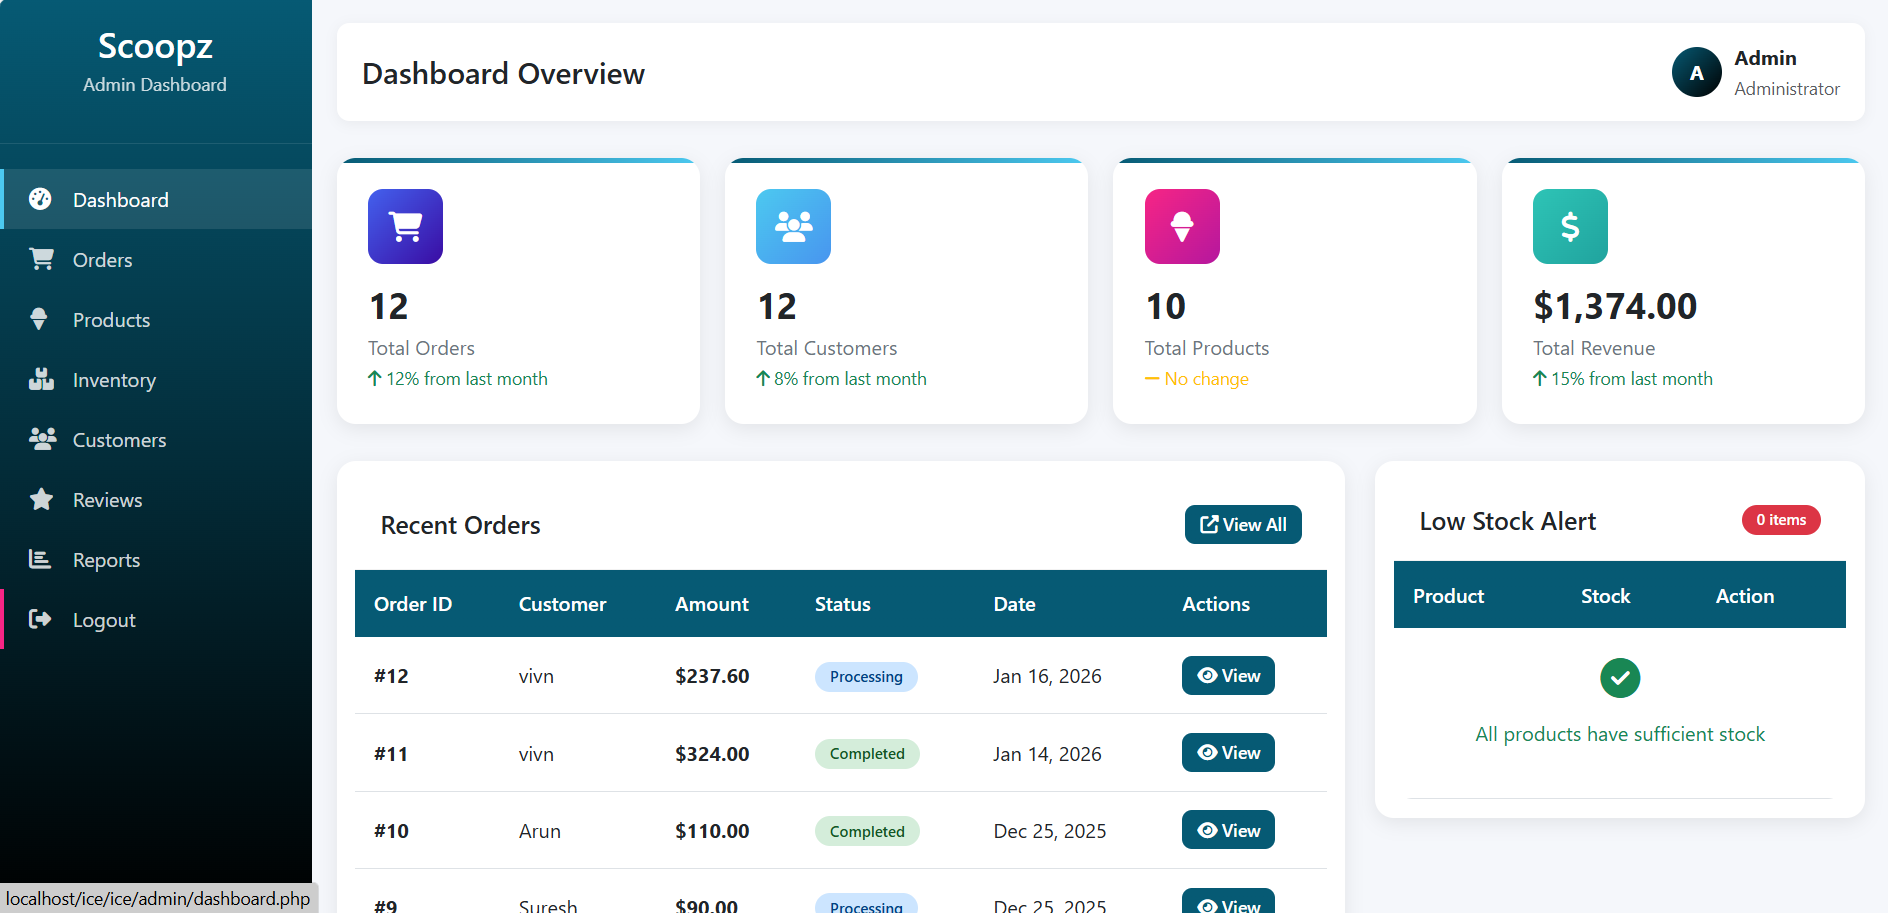Click the ice cream icon on Total Products card
Screen dimensions: 1888x913
[1181, 227]
